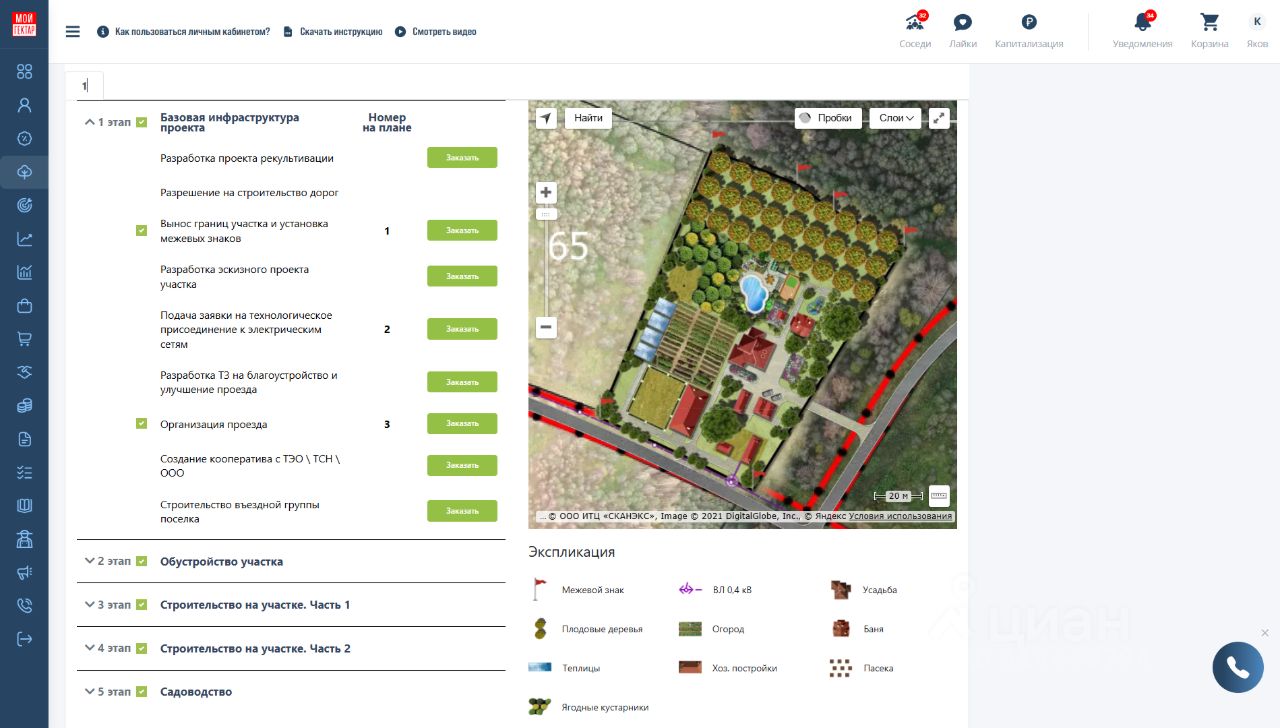Toggle Пробки traffic on map
This screenshot has height=728, width=1280.
tap(829, 118)
